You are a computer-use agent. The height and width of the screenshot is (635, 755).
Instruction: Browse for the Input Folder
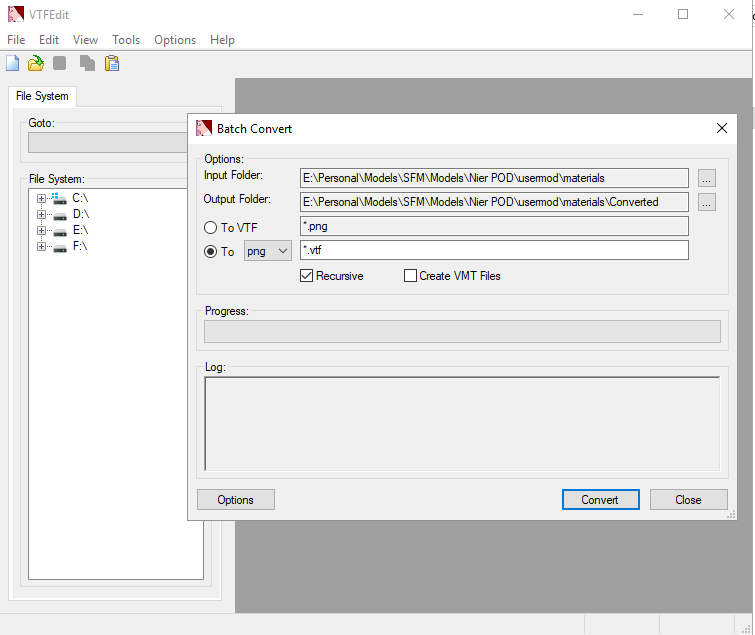pyautogui.click(x=707, y=178)
